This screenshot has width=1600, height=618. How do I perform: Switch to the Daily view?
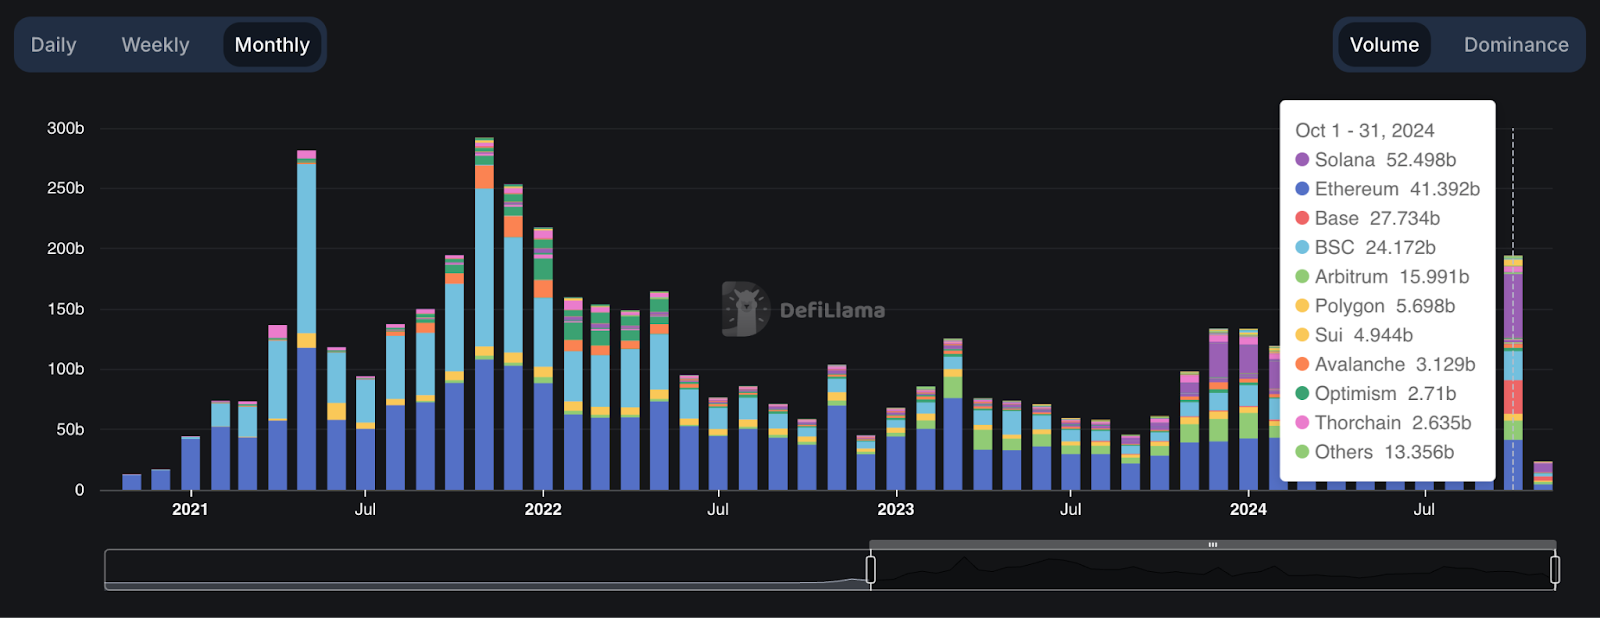point(54,45)
